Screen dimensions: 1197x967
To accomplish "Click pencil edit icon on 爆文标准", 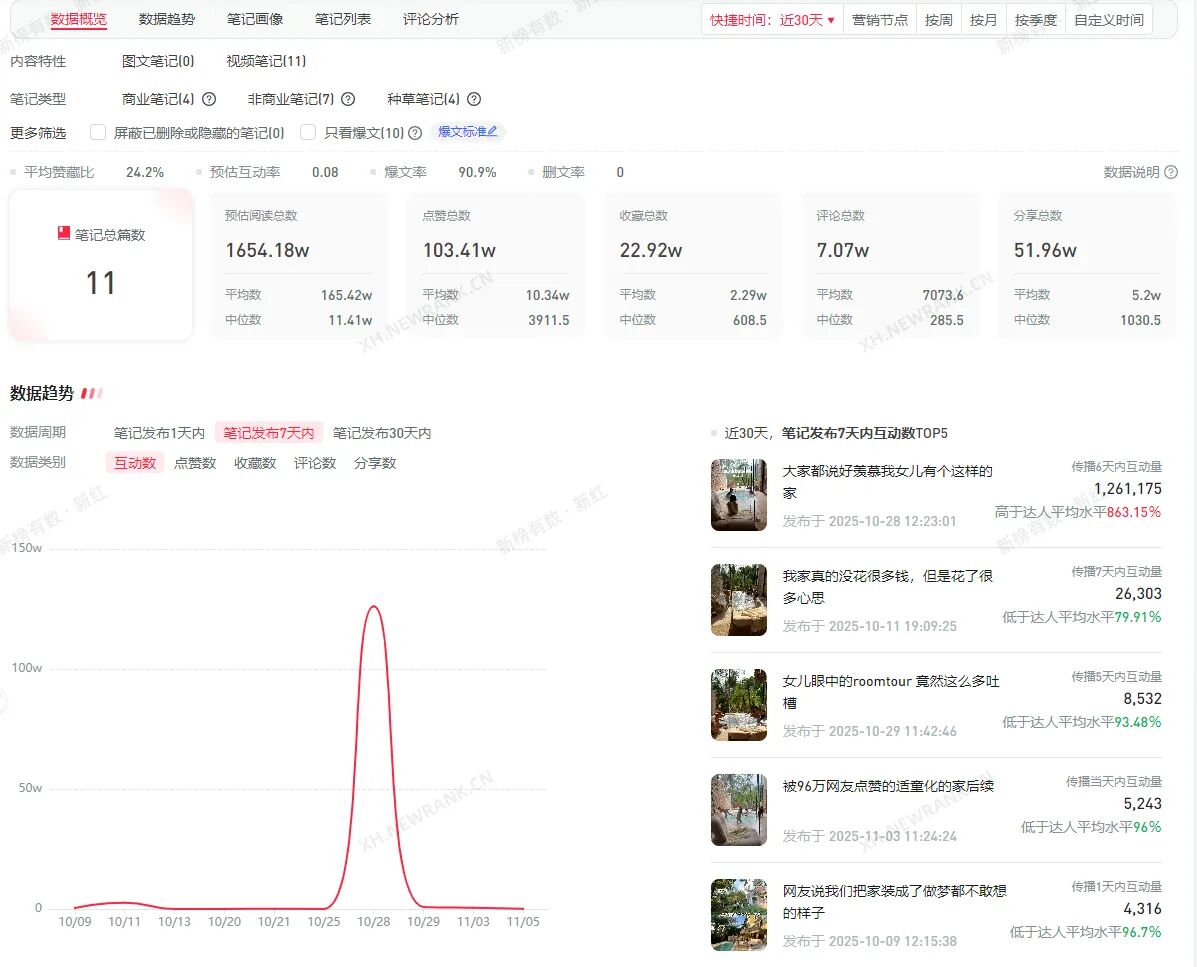I will pyautogui.click(x=492, y=132).
